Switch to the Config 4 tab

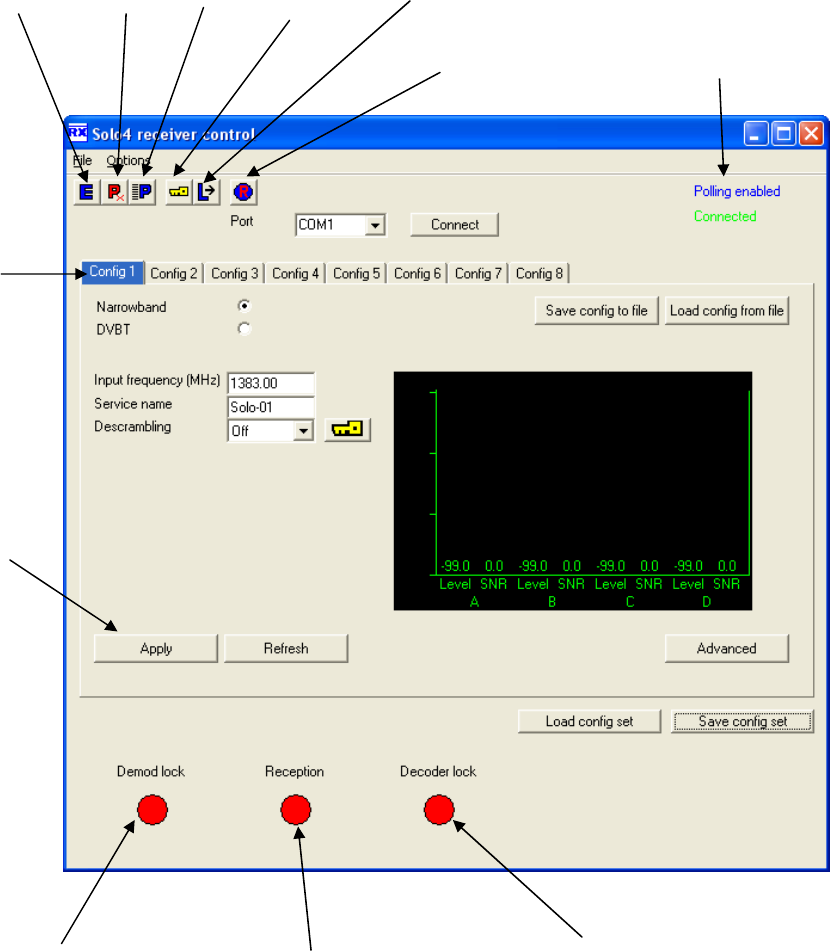295,274
